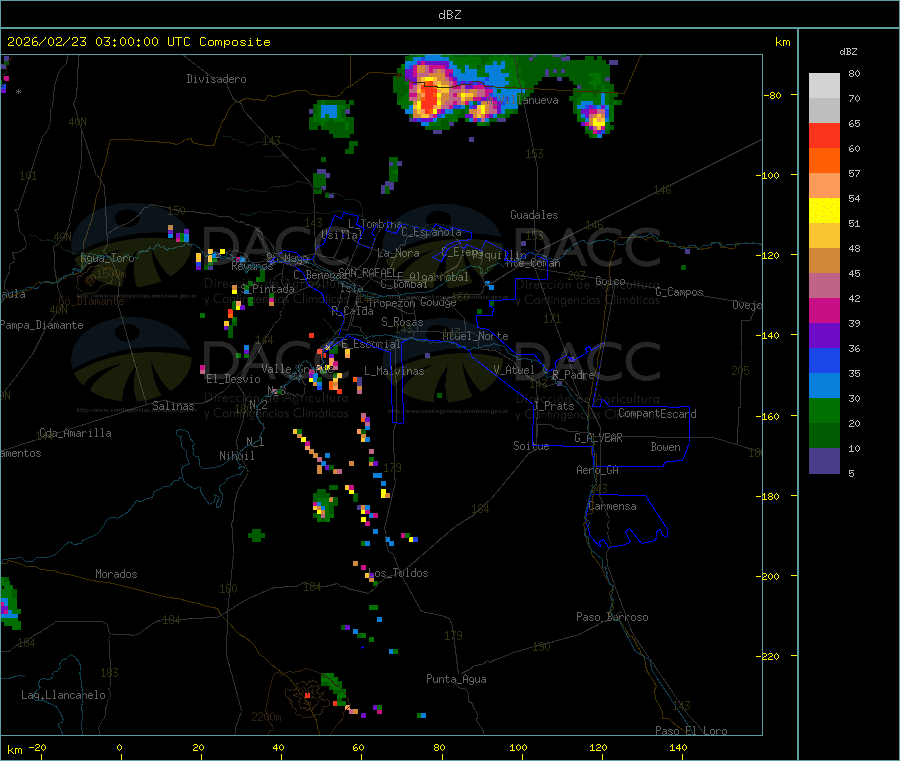
Task: Click the CompantEscard map label
Action: pos(657,413)
